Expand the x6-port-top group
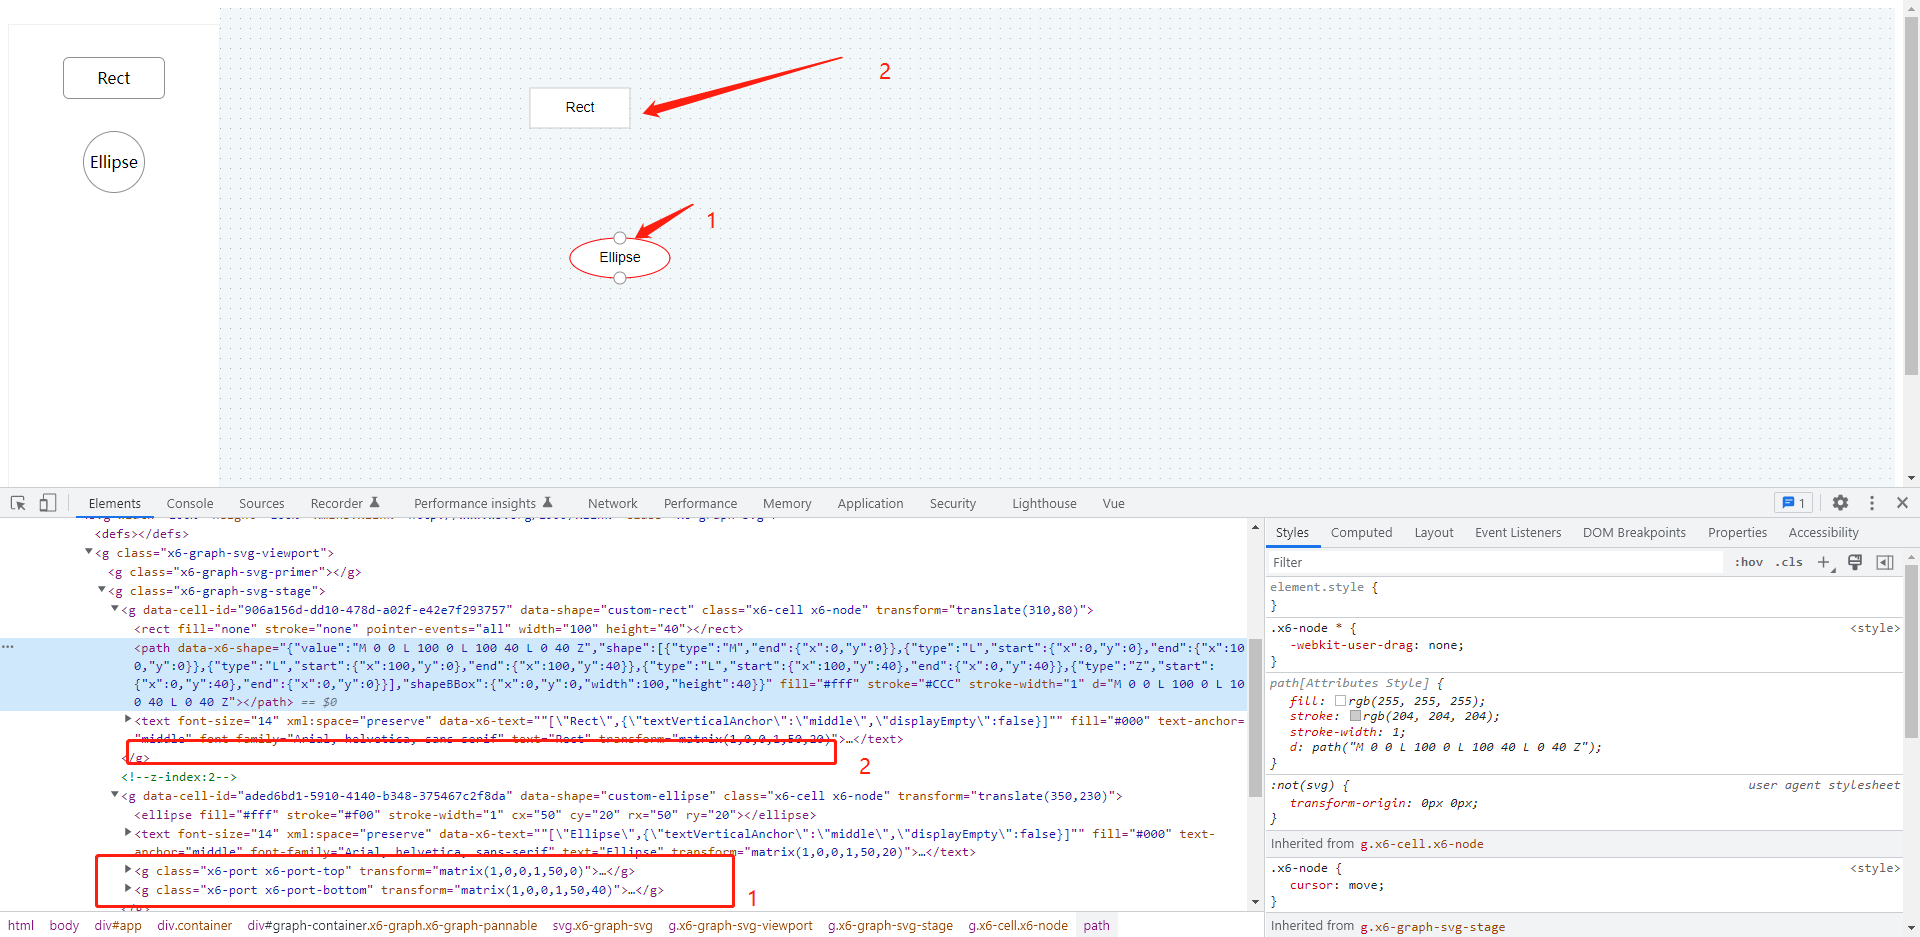This screenshot has height=937, width=1920. coord(128,870)
